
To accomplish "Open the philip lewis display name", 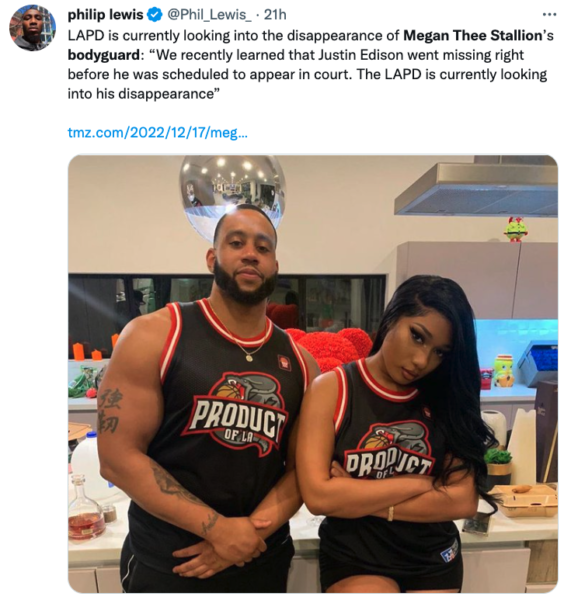I will [x=106, y=15].
